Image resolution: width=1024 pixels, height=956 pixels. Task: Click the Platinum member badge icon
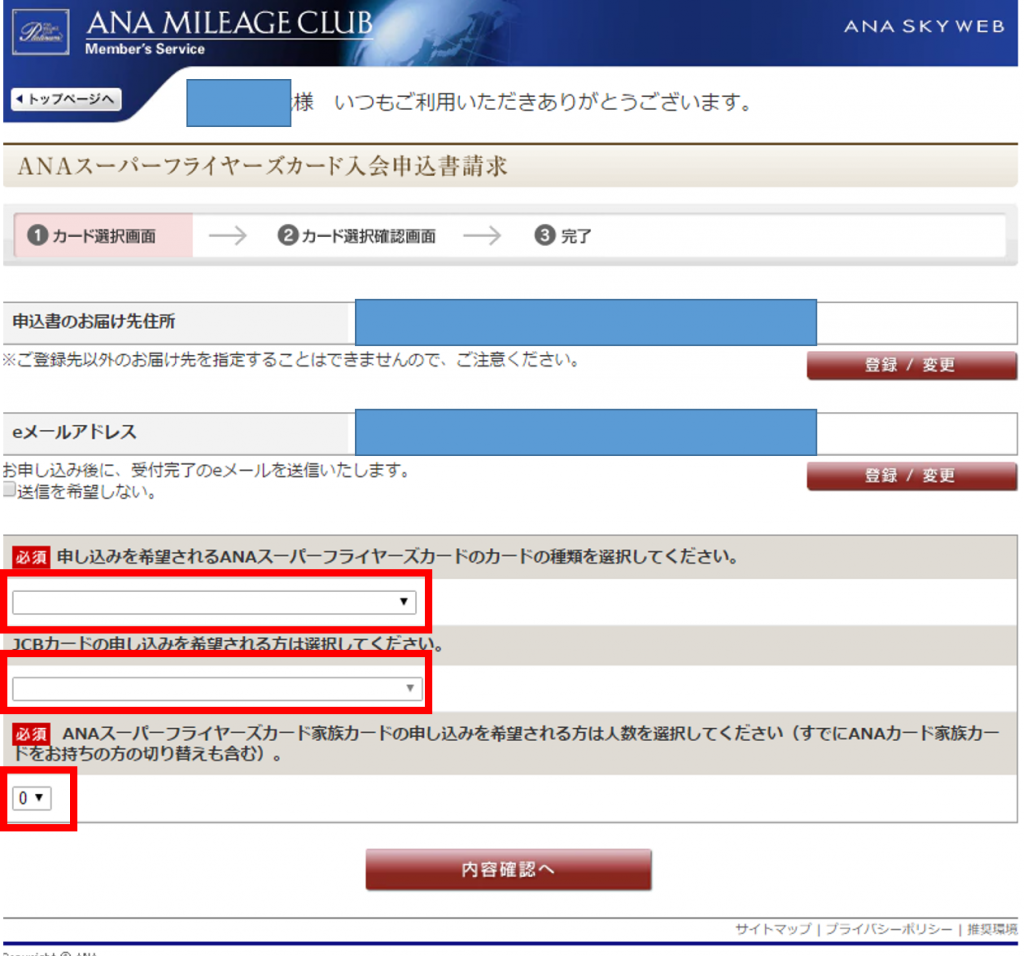click(40, 32)
